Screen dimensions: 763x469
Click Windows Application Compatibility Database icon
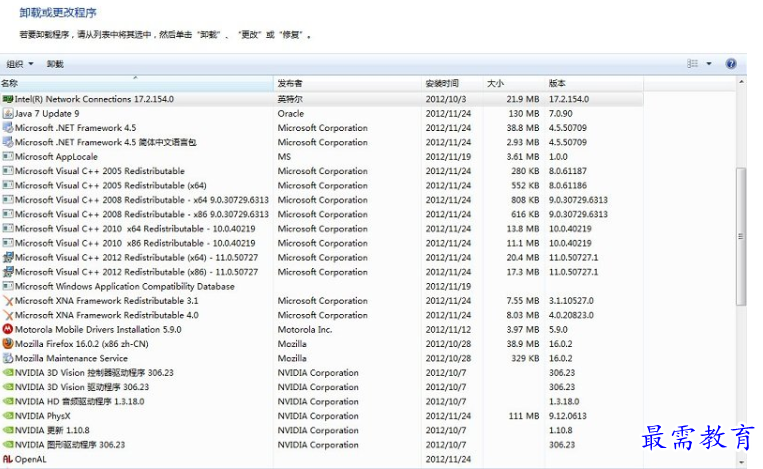coord(8,287)
